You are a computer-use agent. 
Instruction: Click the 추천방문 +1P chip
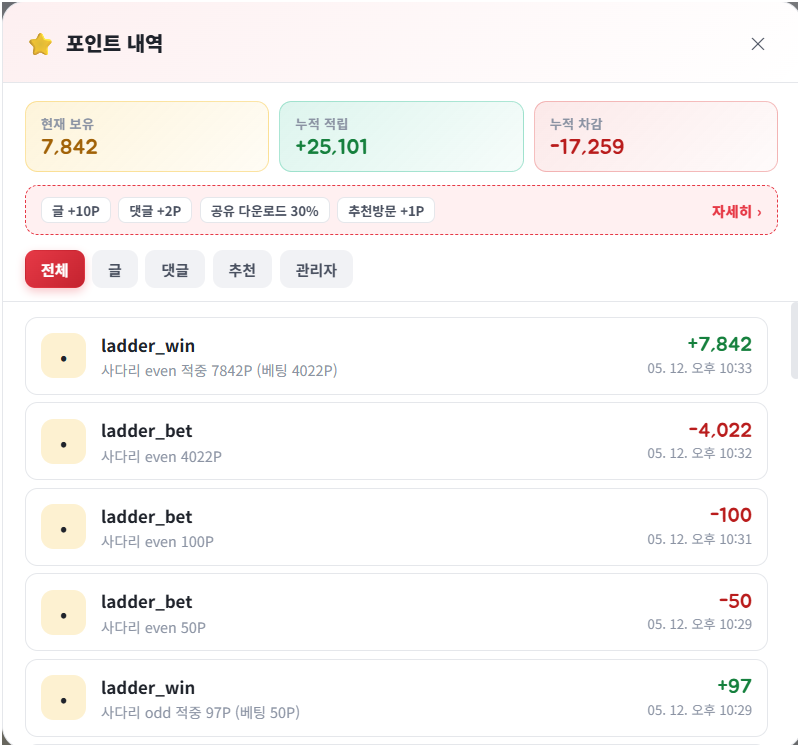click(x=386, y=210)
